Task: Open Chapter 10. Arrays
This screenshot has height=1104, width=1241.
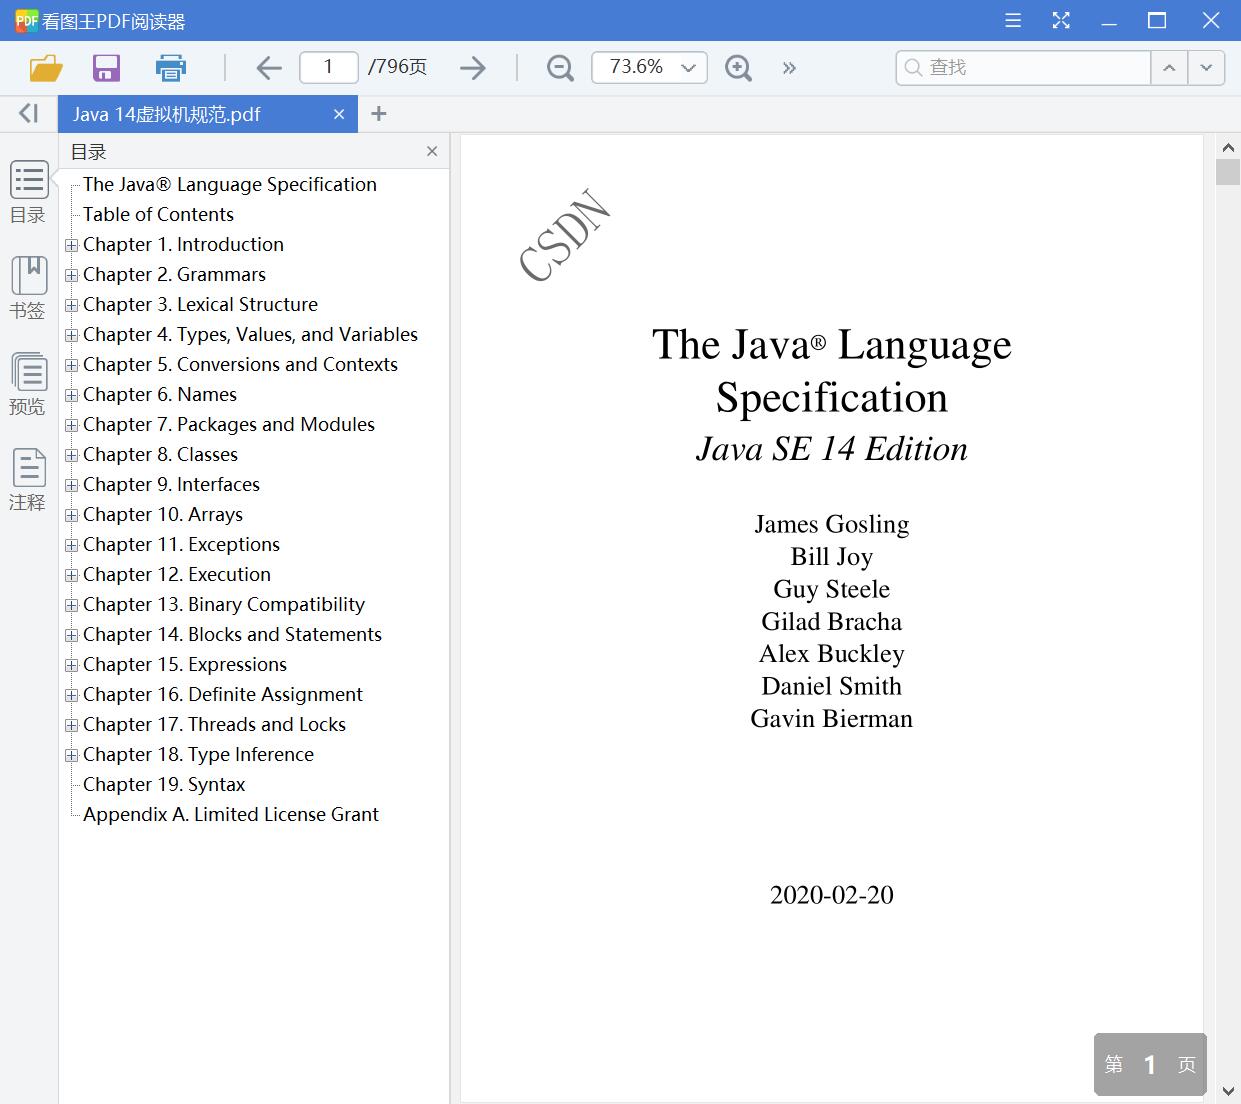Action: click(x=163, y=514)
